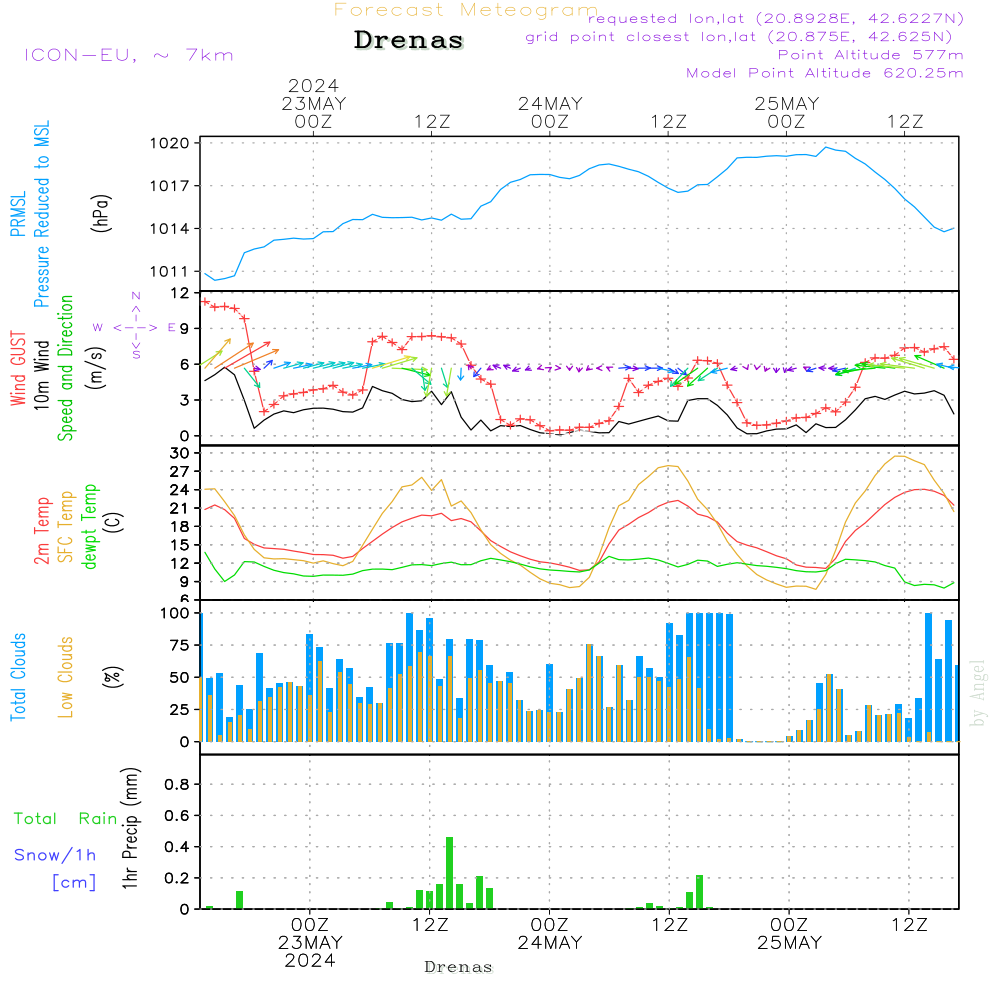Click the "W" on the compass rose

[98, 328]
